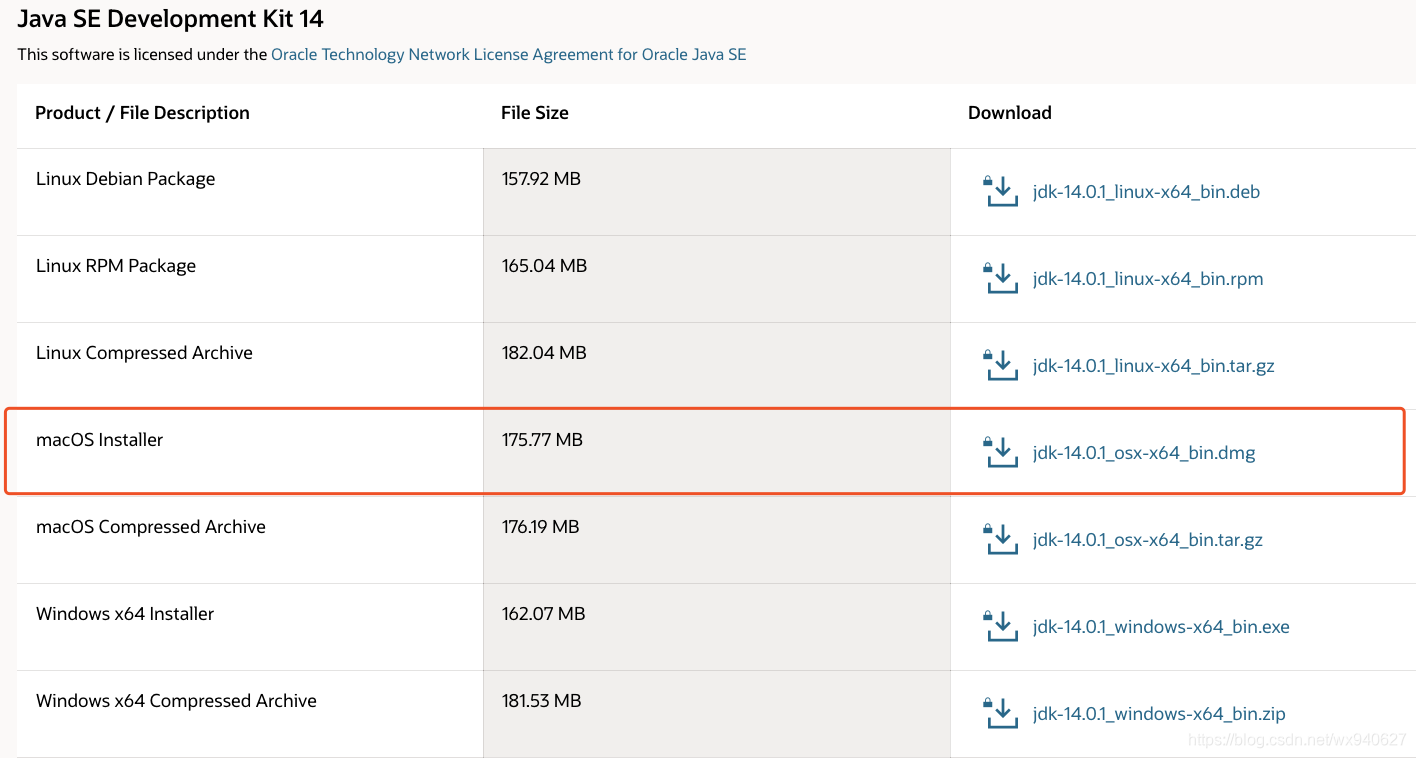Image resolution: width=1416 pixels, height=758 pixels.
Task: Click the 165.04 MB file size cell
Action: pyautogui.click(x=716, y=279)
